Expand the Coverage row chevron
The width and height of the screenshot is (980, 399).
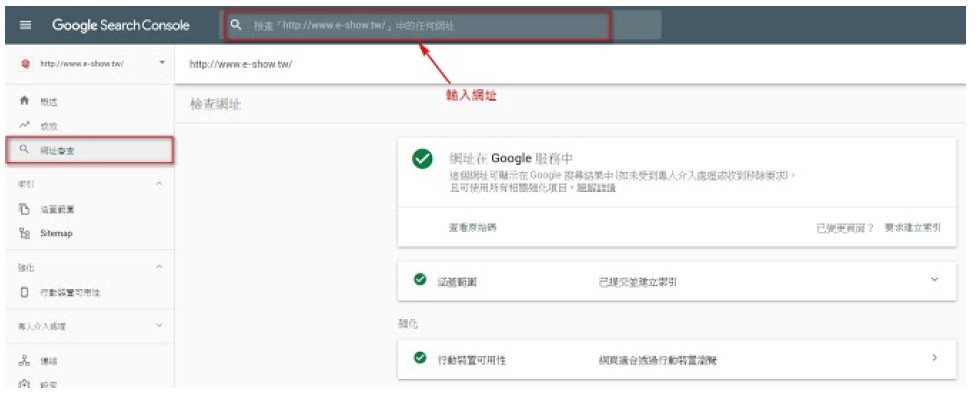pyautogui.click(x=934, y=280)
